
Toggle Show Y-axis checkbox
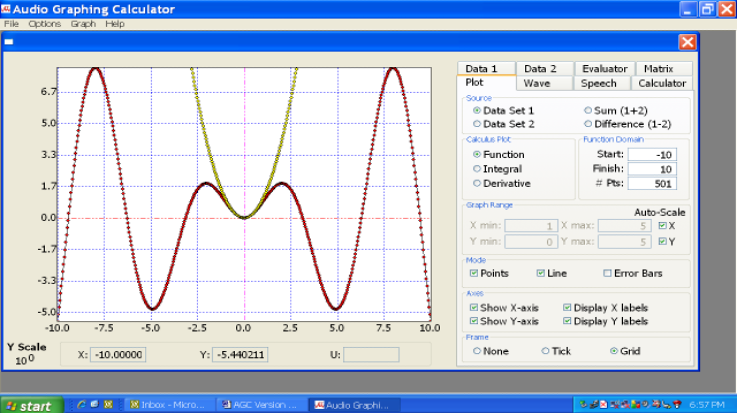(x=474, y=321)
